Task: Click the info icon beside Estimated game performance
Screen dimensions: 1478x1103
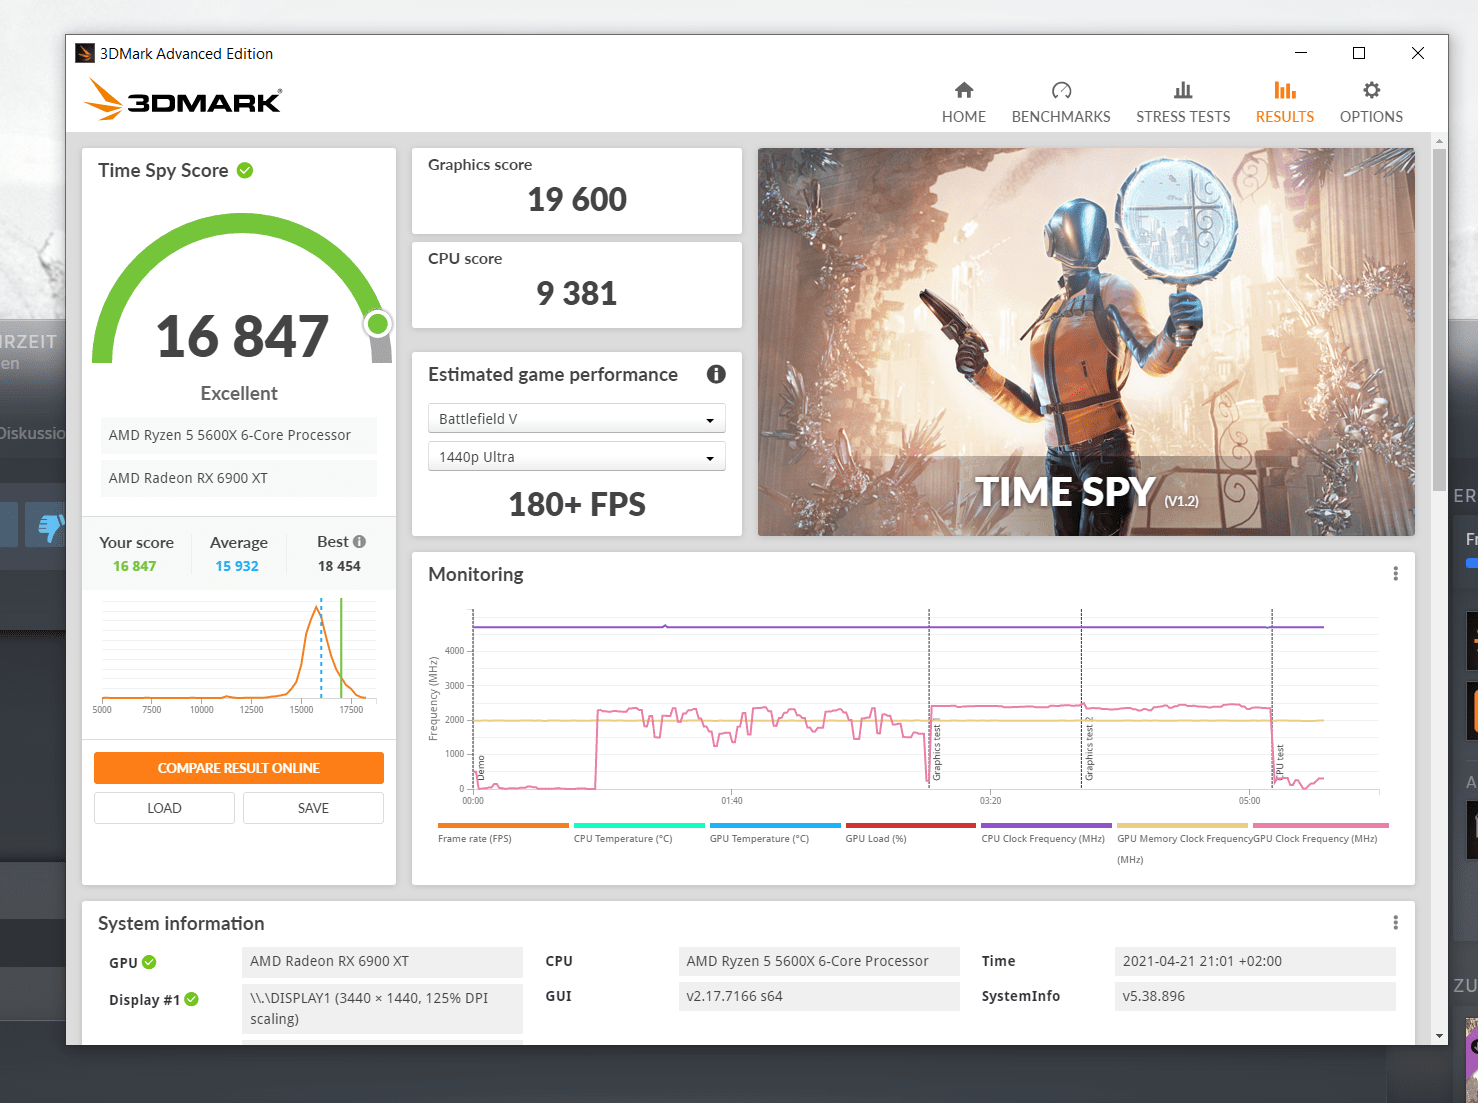Action: (716, 374)
